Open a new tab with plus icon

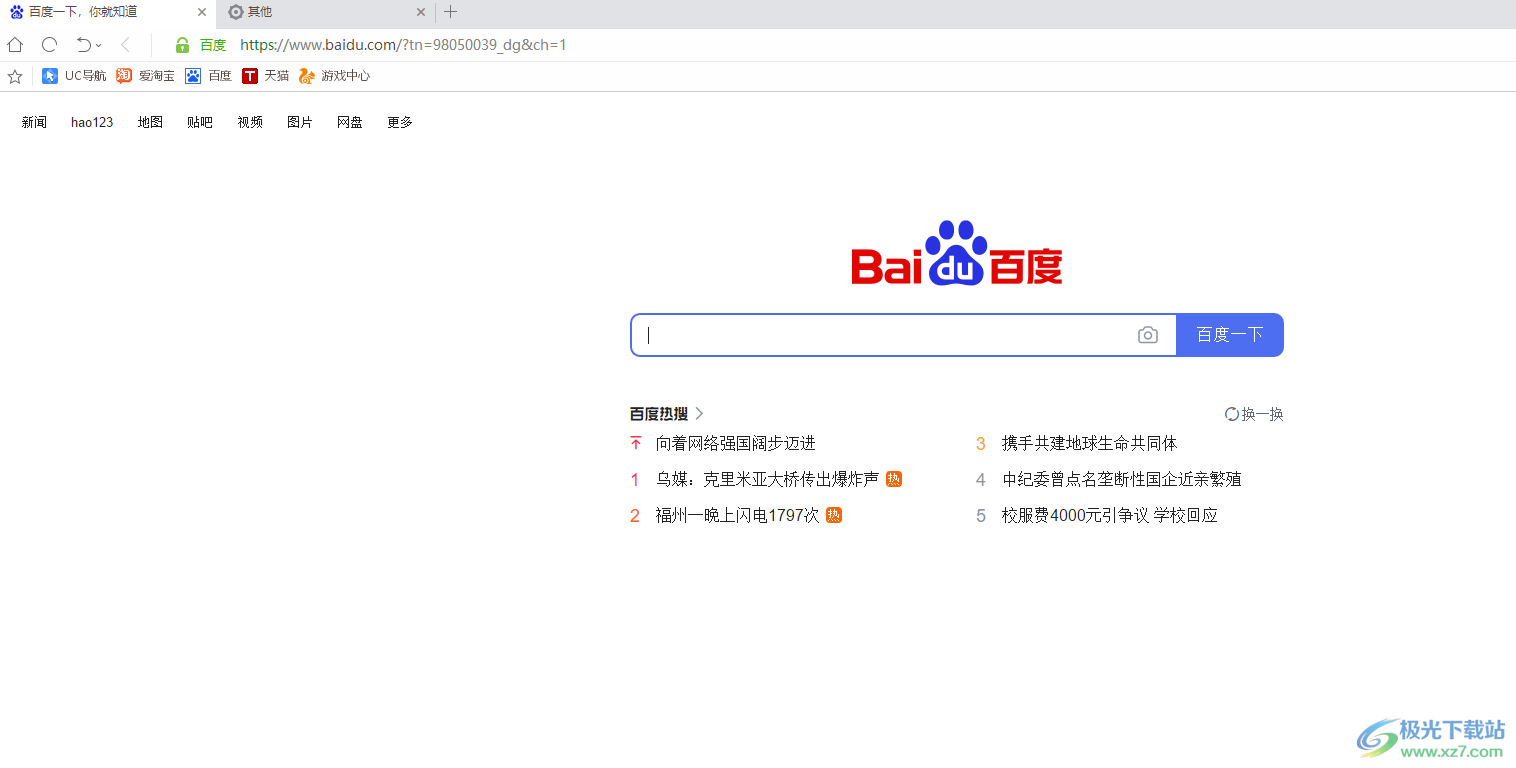(451, 12)
